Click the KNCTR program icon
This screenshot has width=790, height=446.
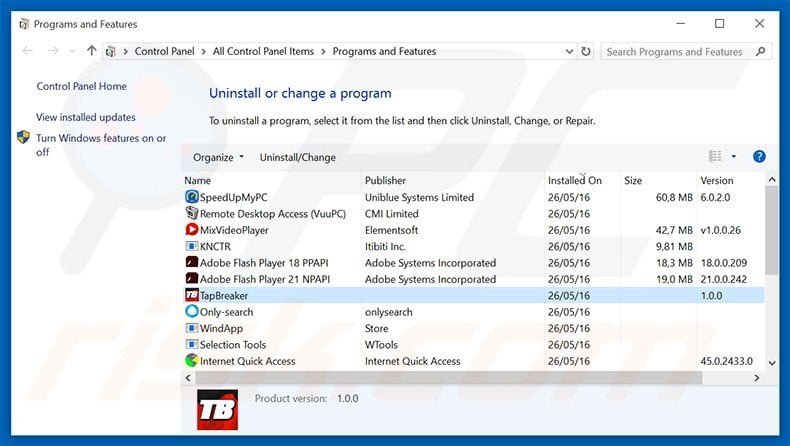191,246
